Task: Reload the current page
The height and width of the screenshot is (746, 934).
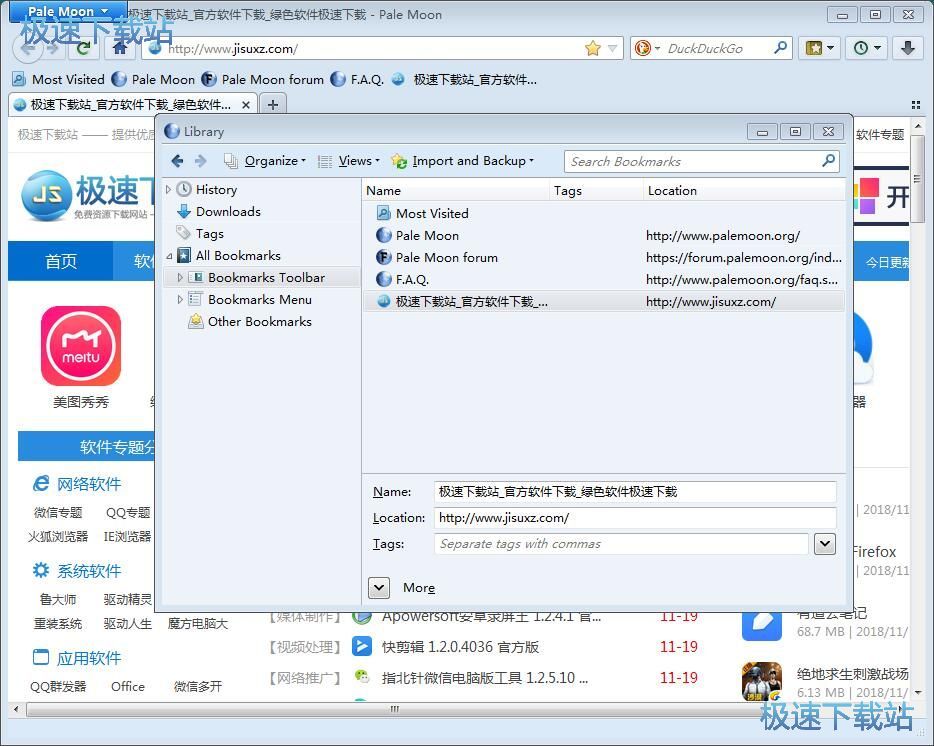Action: (x=83, y=48)
